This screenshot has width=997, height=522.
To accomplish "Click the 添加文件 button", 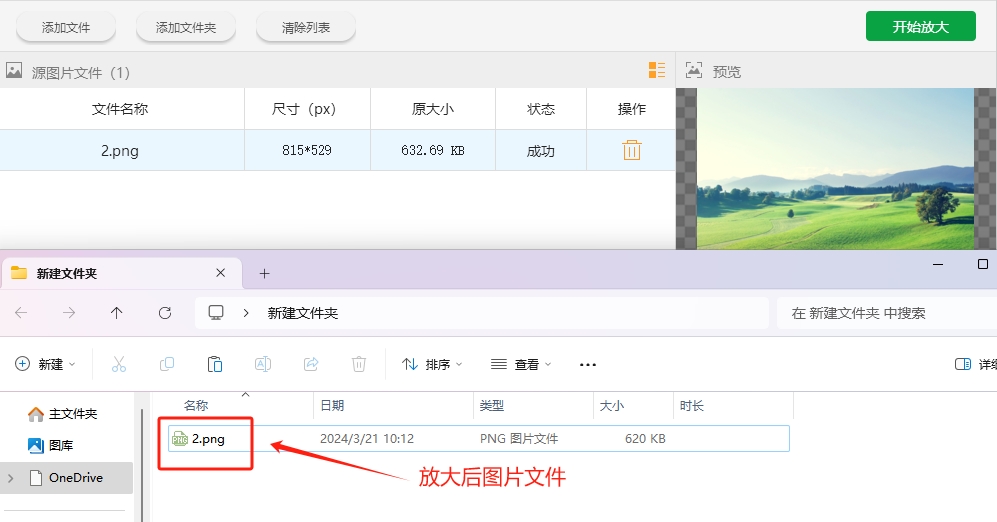I will [x=65, y=27].
